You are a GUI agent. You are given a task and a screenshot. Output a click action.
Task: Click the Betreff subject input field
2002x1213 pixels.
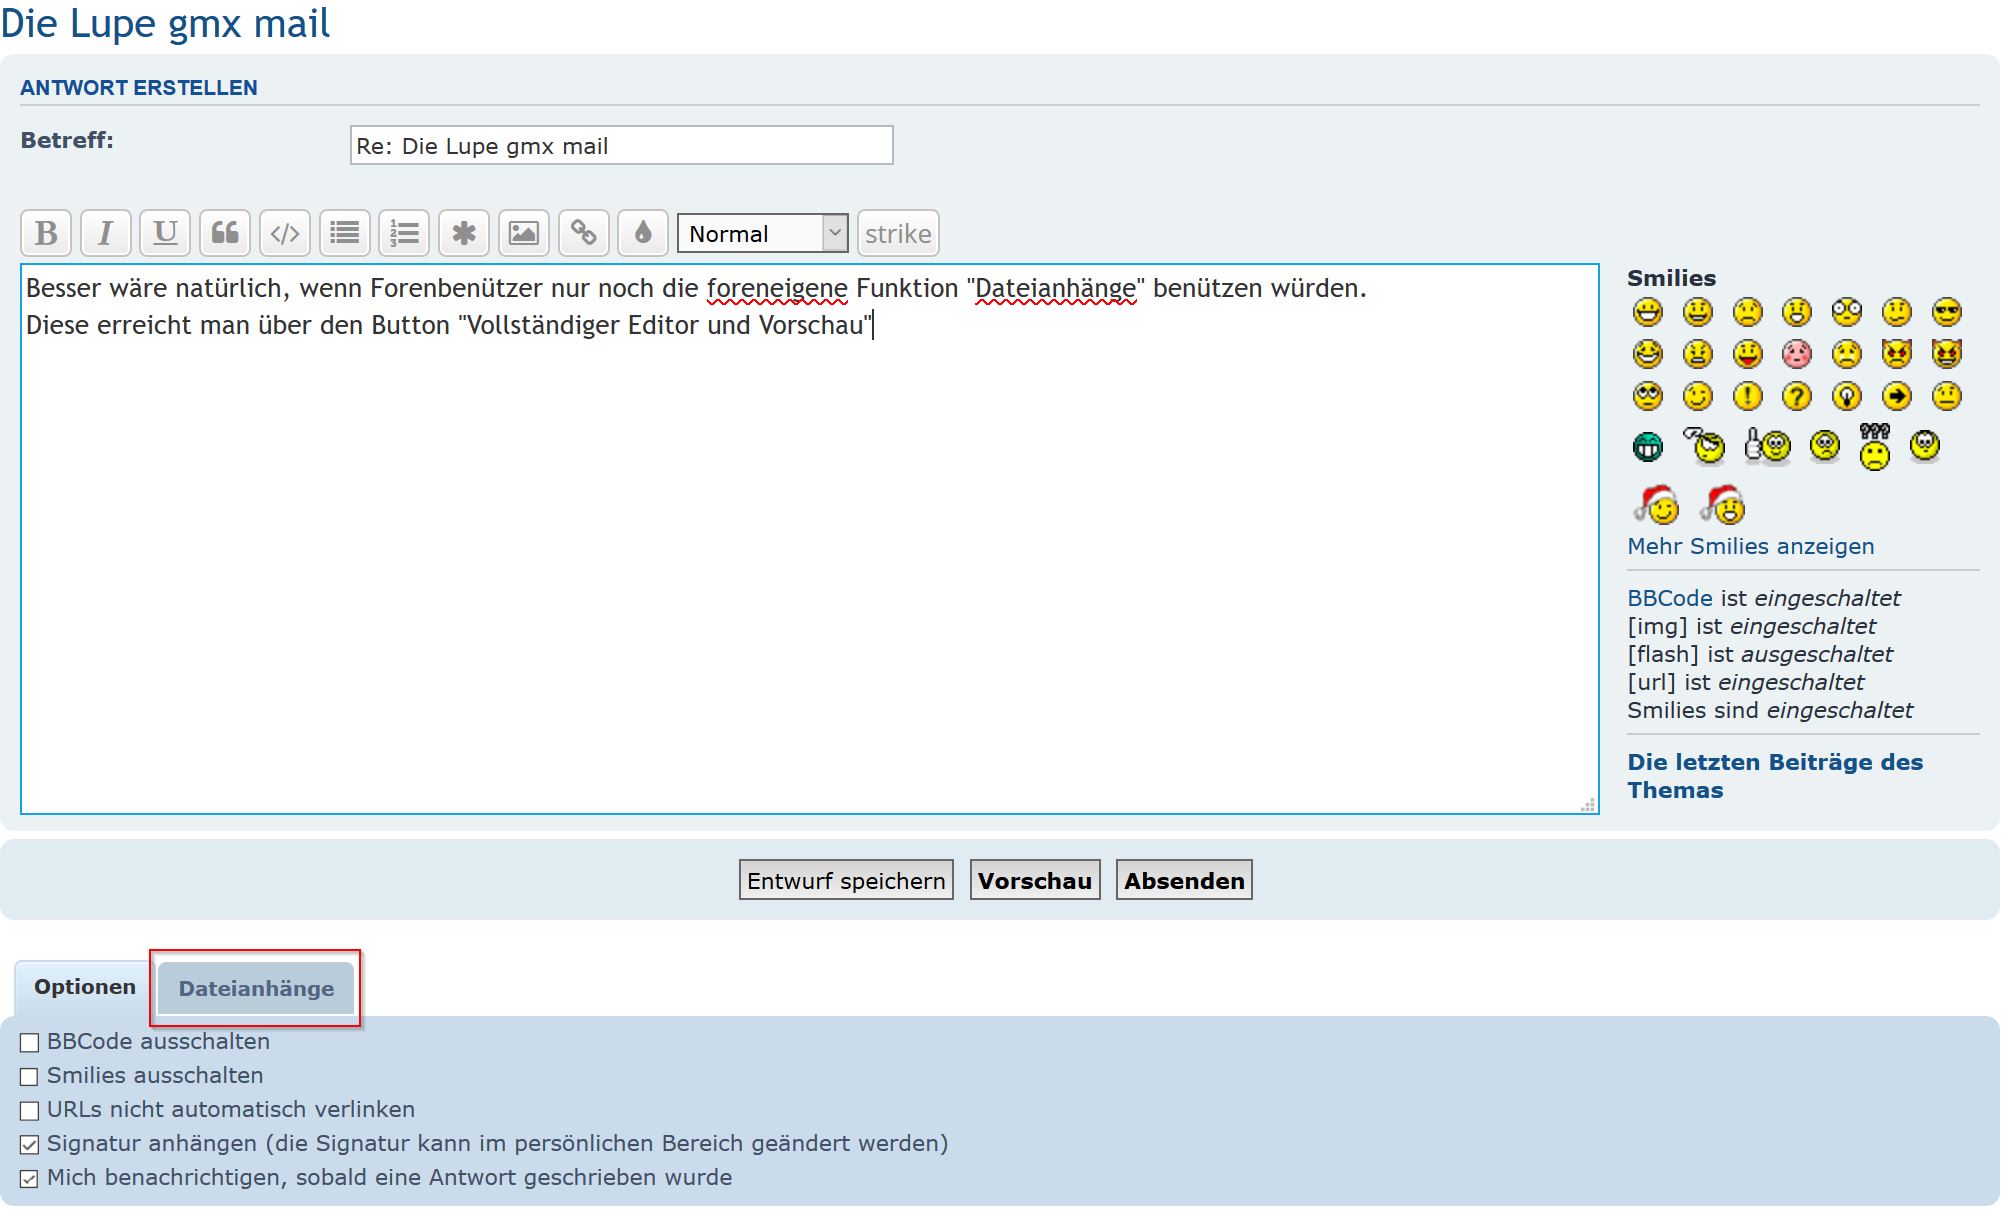pyautogui.click(x=621, y=146)
